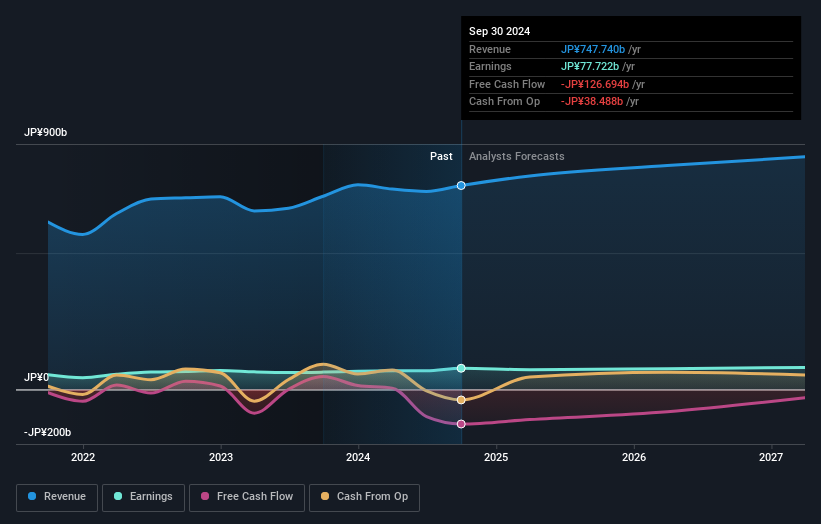Image resolution: width=821 pixels, height=524 pixels.
Task: Click the Free Cash Flow label in tooltip
Action: point(507,84)
